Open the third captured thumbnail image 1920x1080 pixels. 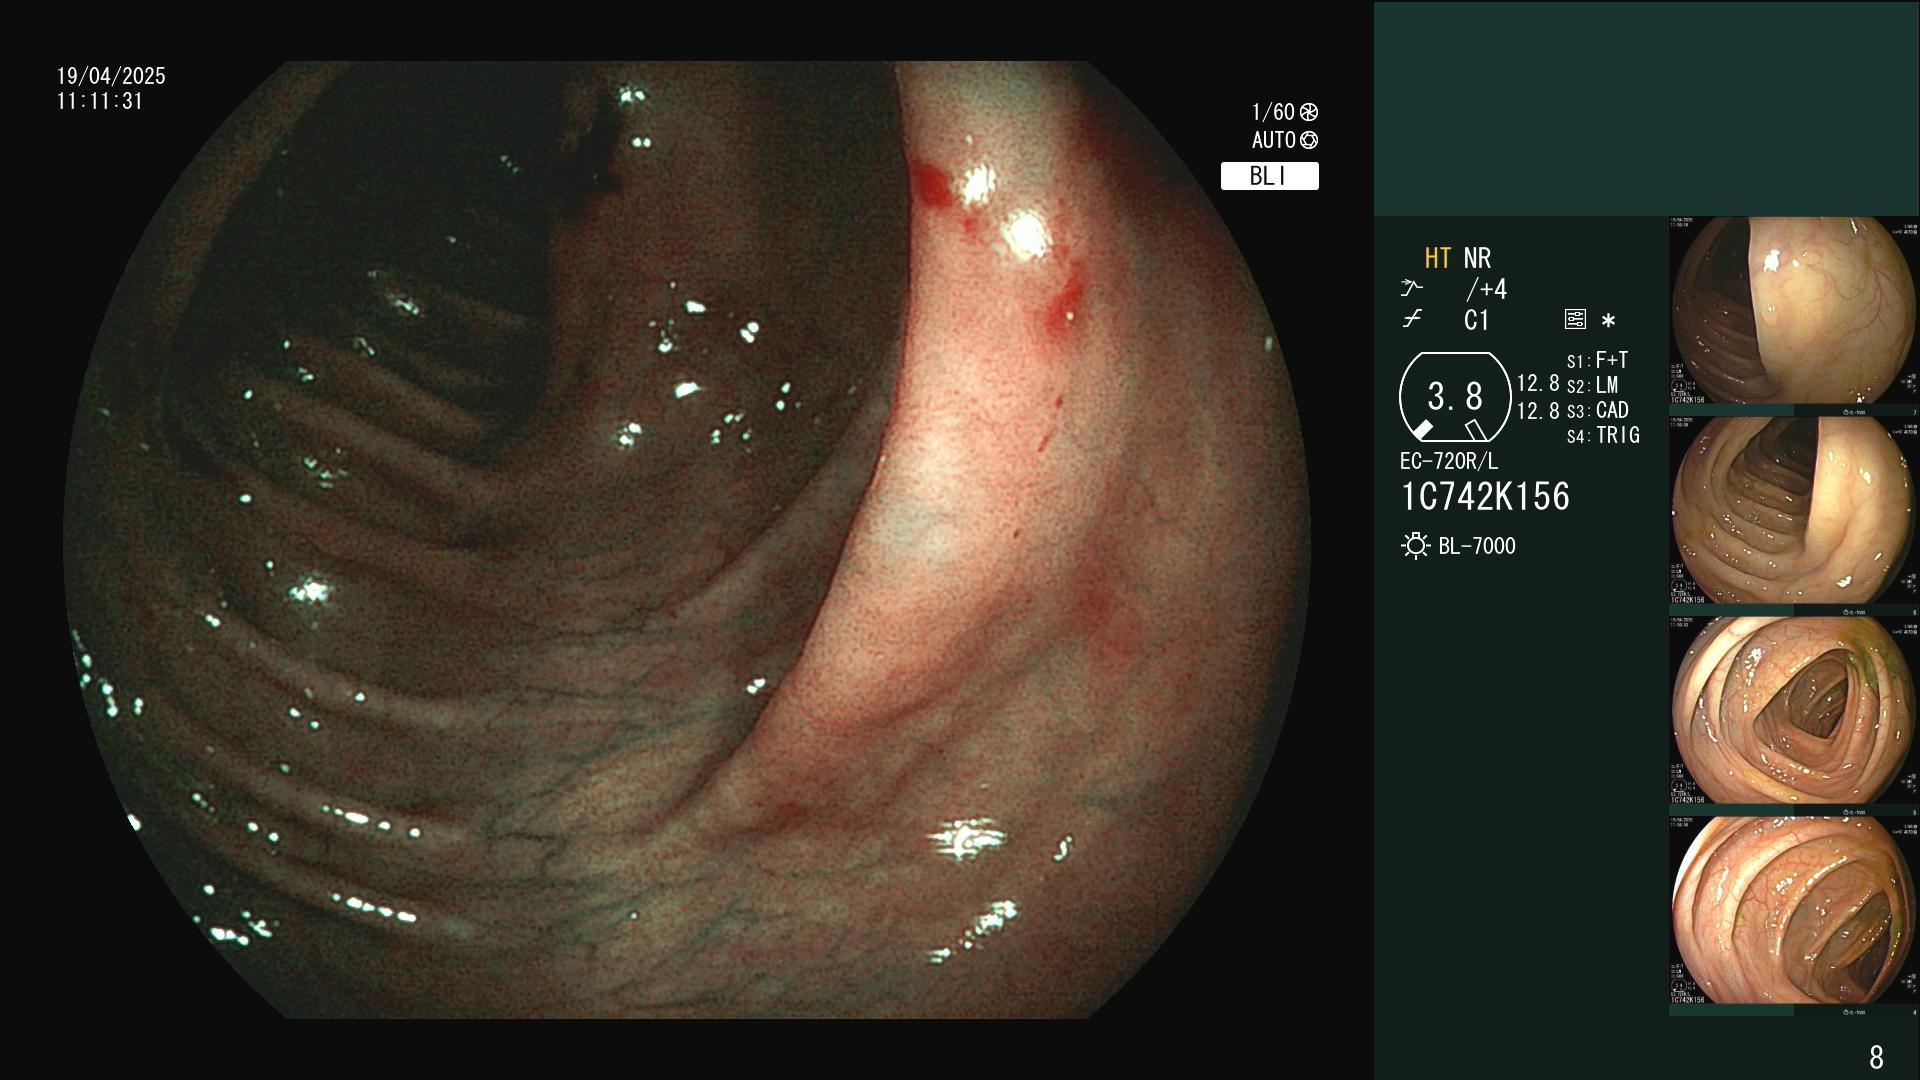[1794, 711]
